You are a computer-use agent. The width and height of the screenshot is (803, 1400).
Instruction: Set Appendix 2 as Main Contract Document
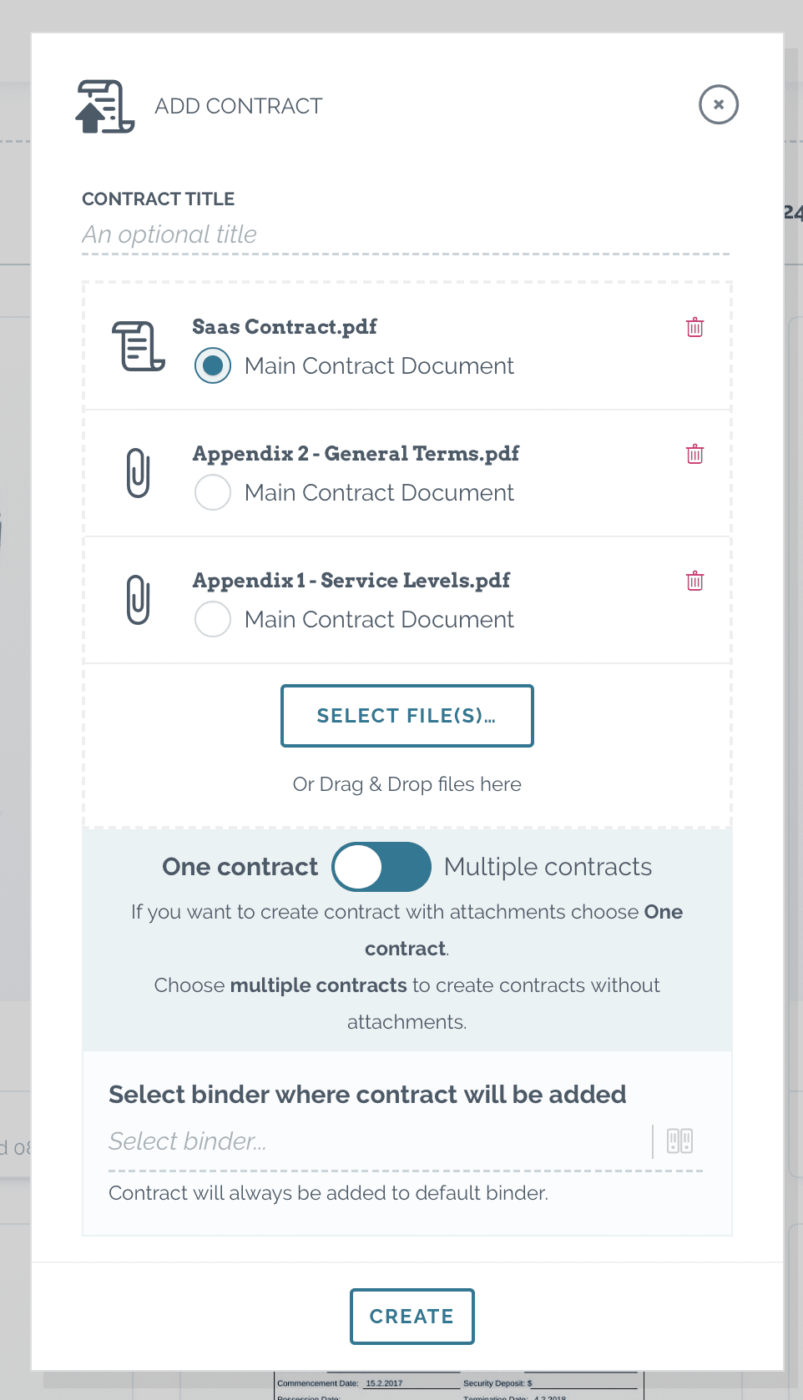[212, 493]
